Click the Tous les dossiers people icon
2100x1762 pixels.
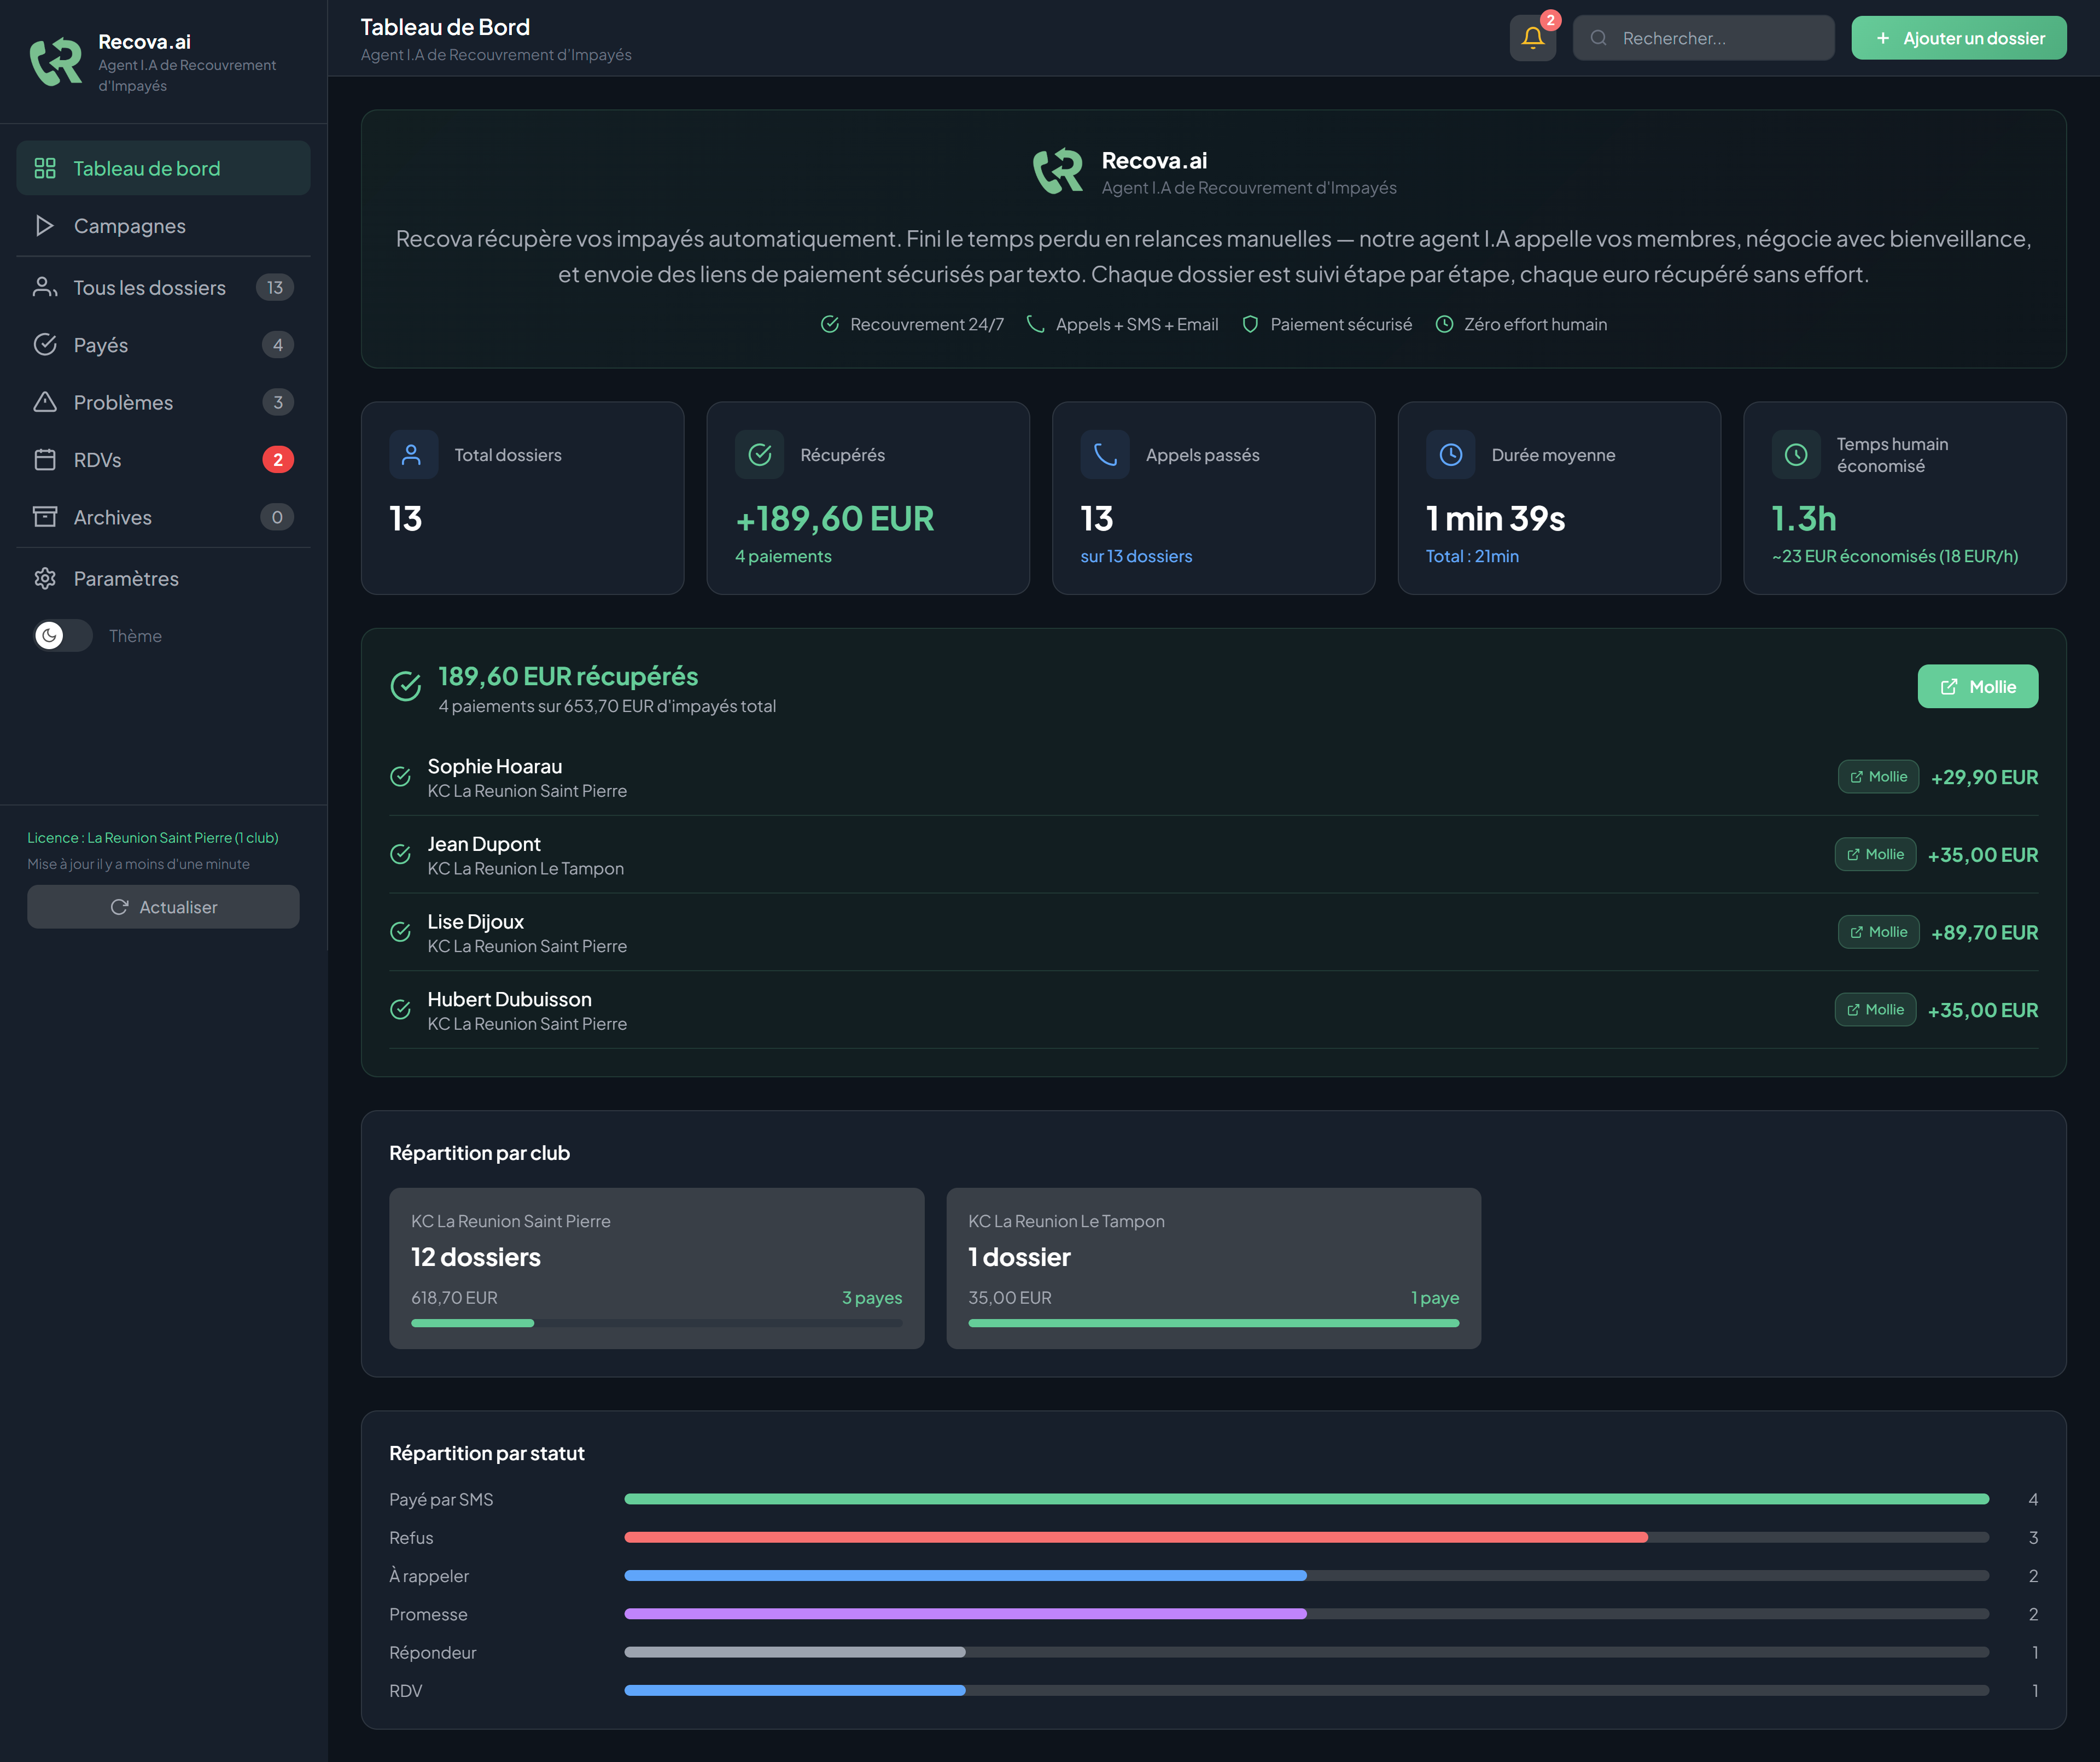[45, 287]
